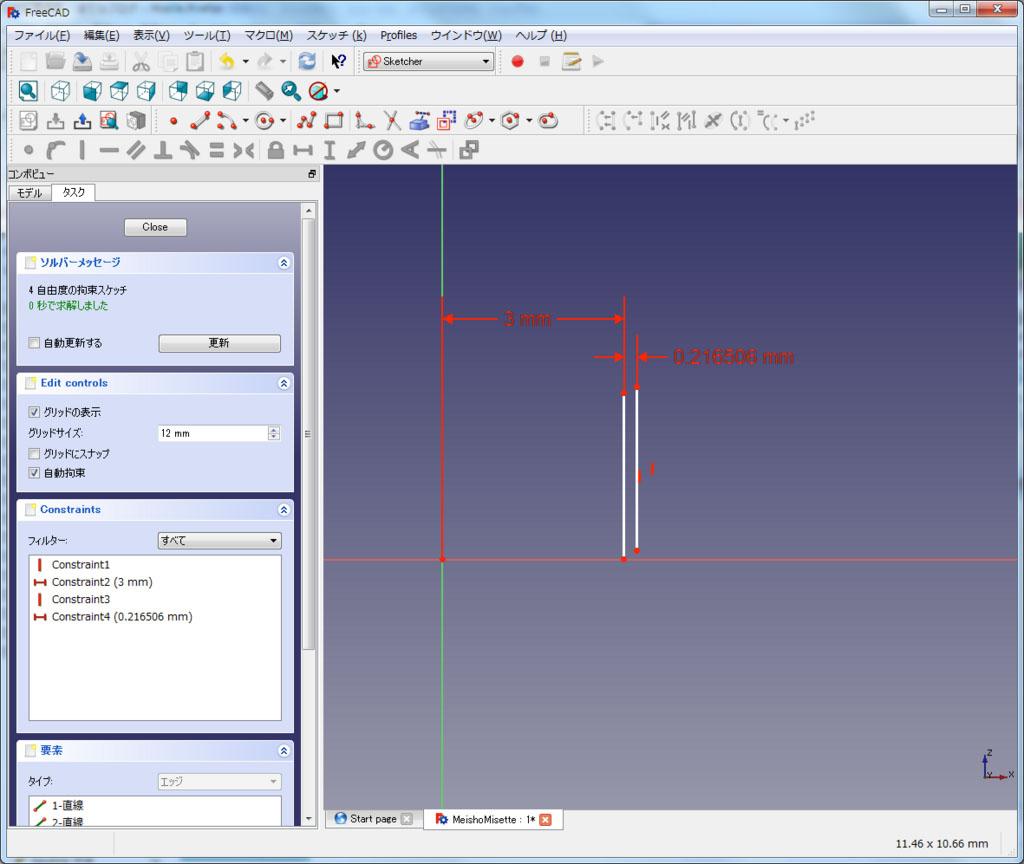Uncheck the グリッドの表示 checkbox
Image resolution: width=1024 pixels, height=864 pixels.
(34, 412)
